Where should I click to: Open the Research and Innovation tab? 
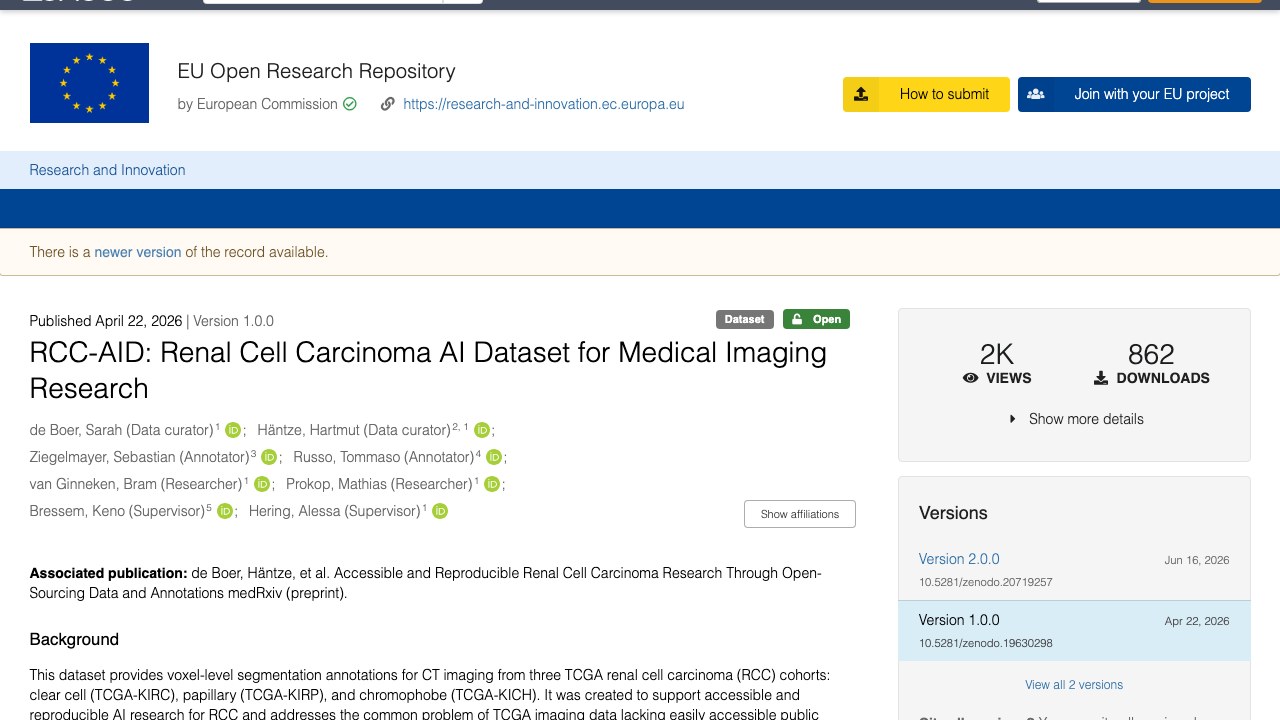107,170
